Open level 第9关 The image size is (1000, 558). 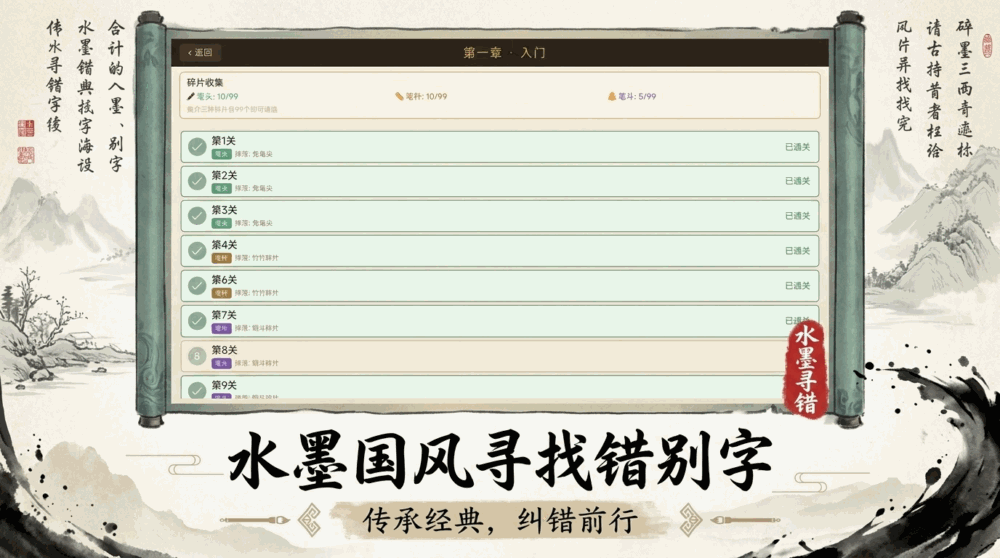coord(499,388)
